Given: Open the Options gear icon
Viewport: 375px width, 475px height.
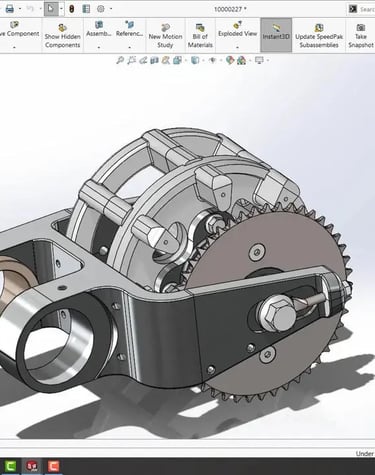Looking at the screenshot, I should 100,9.
